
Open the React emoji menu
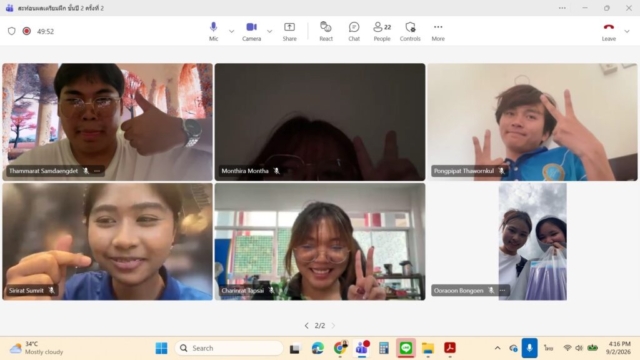pos(326,31)
